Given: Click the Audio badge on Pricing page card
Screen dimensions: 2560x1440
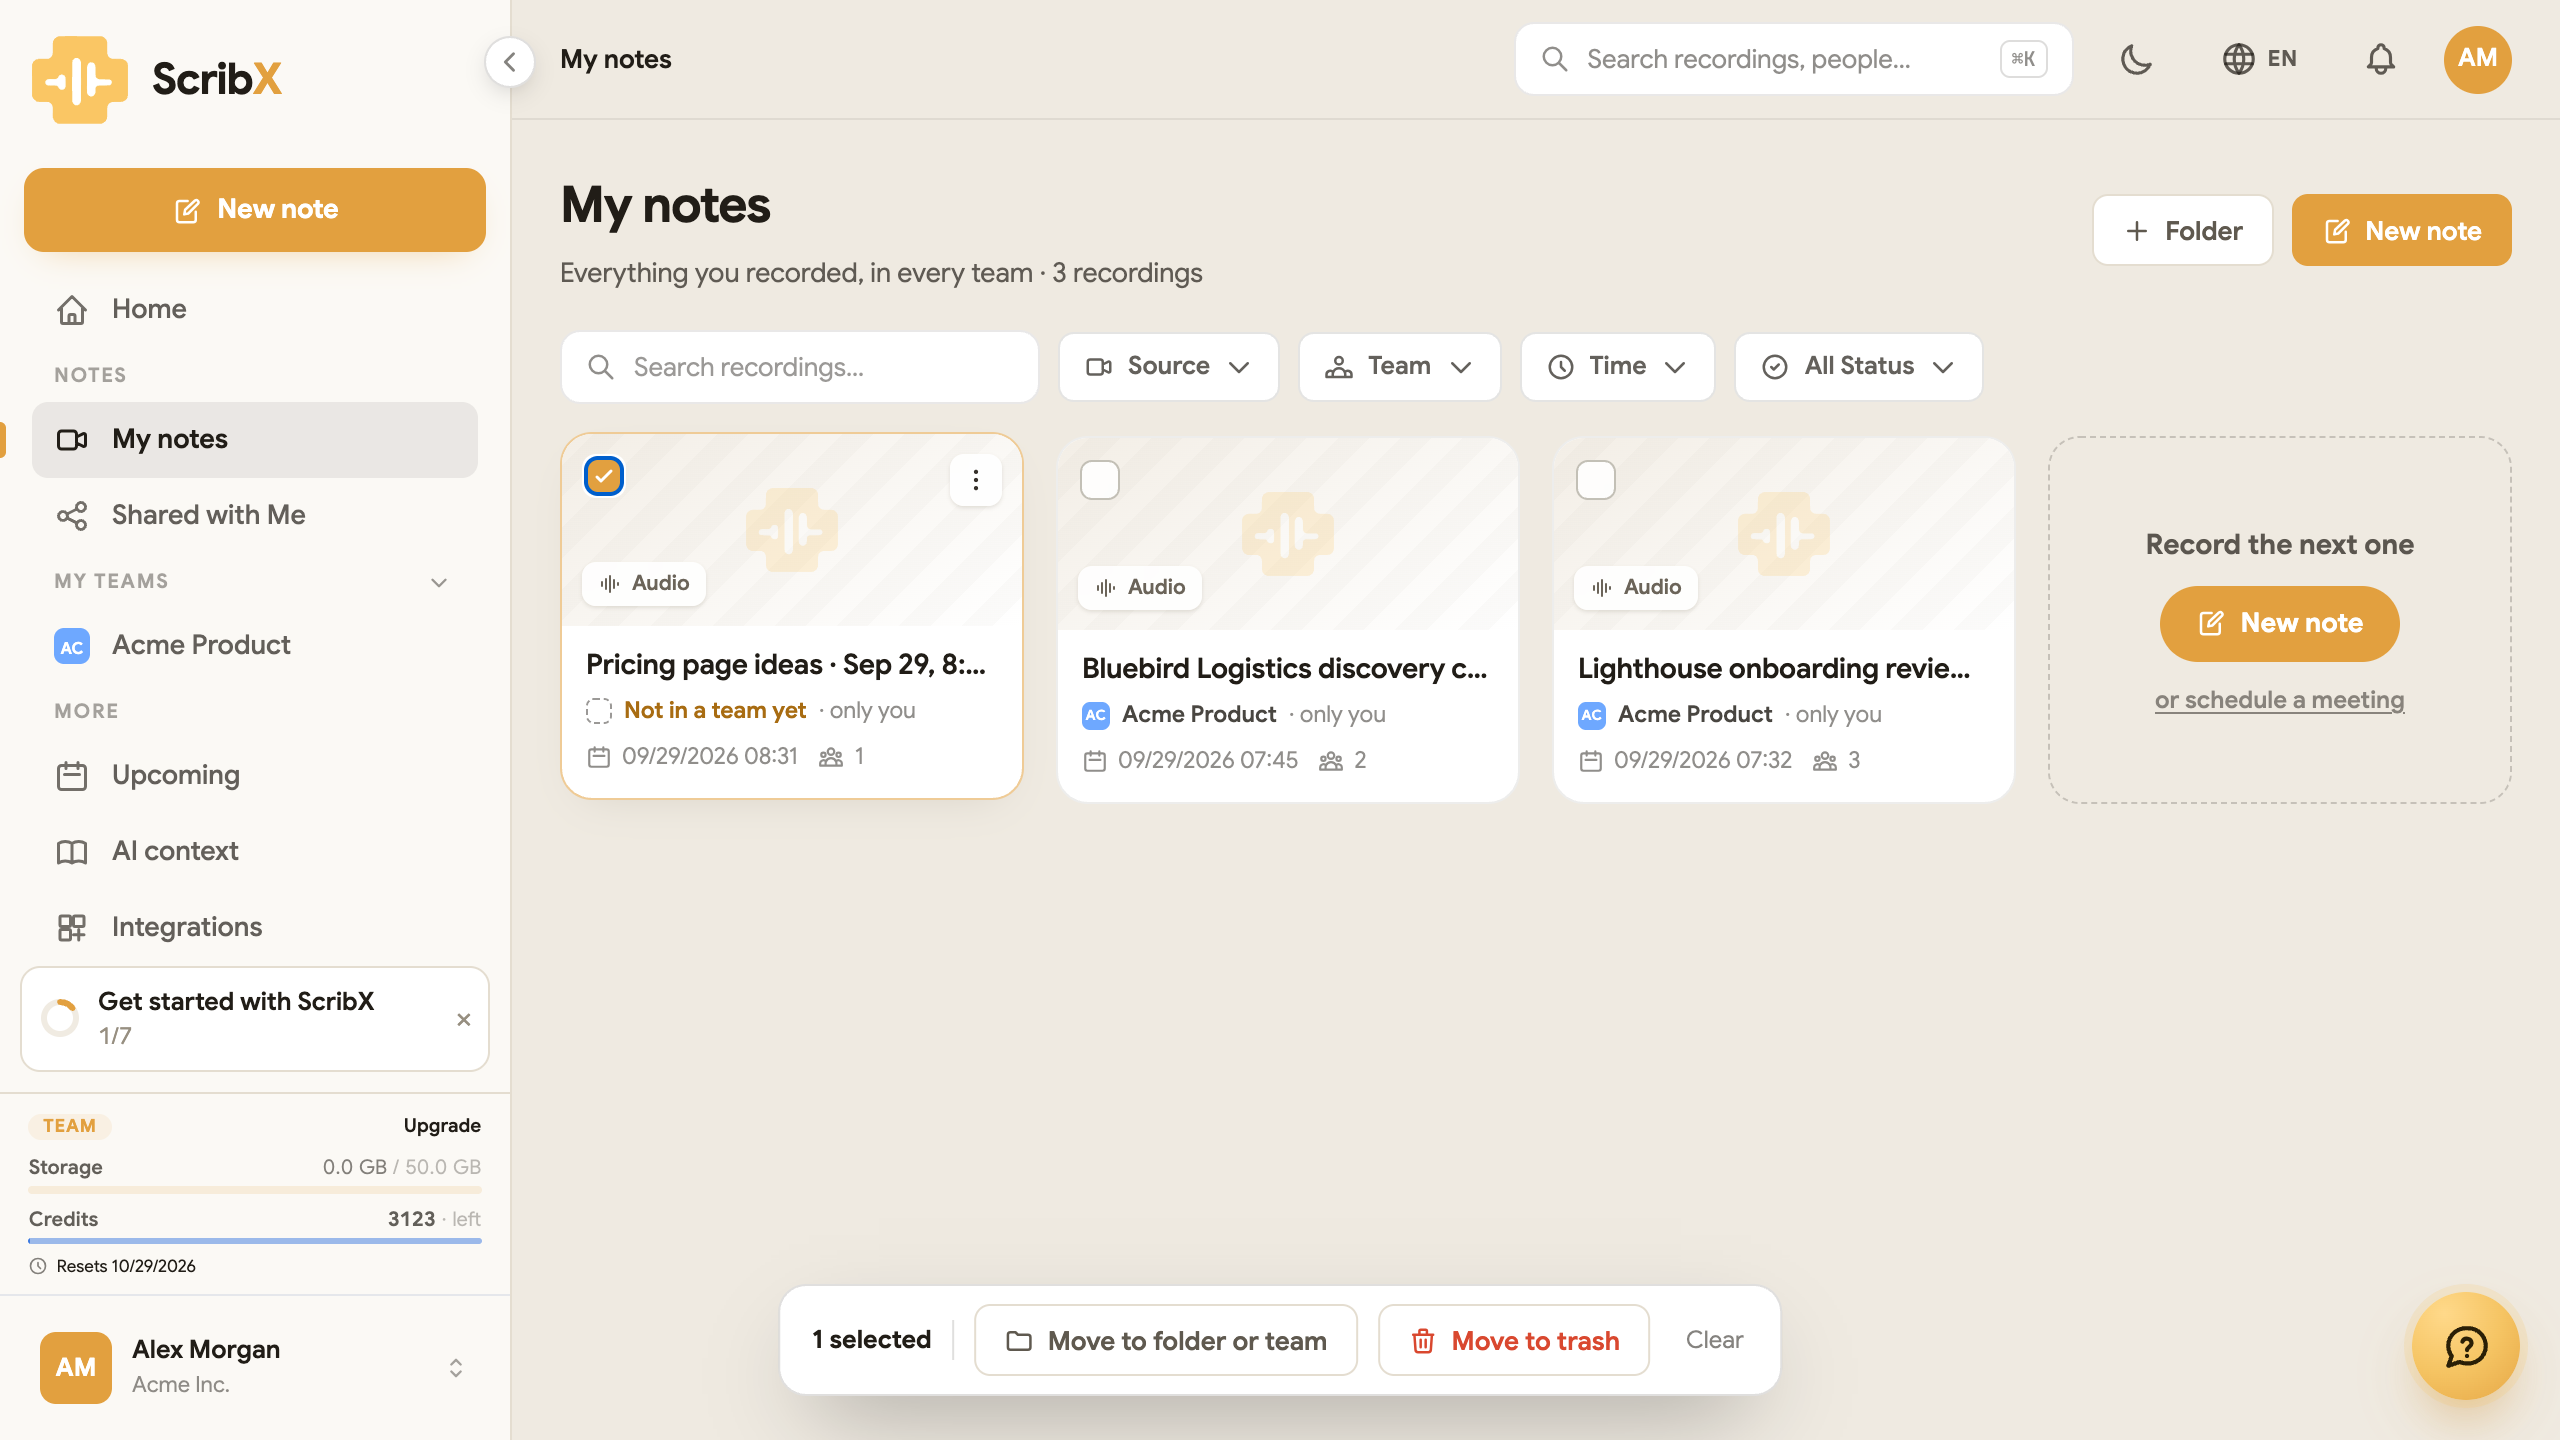Looking at the screenshot, I should [x=644, y=583].
